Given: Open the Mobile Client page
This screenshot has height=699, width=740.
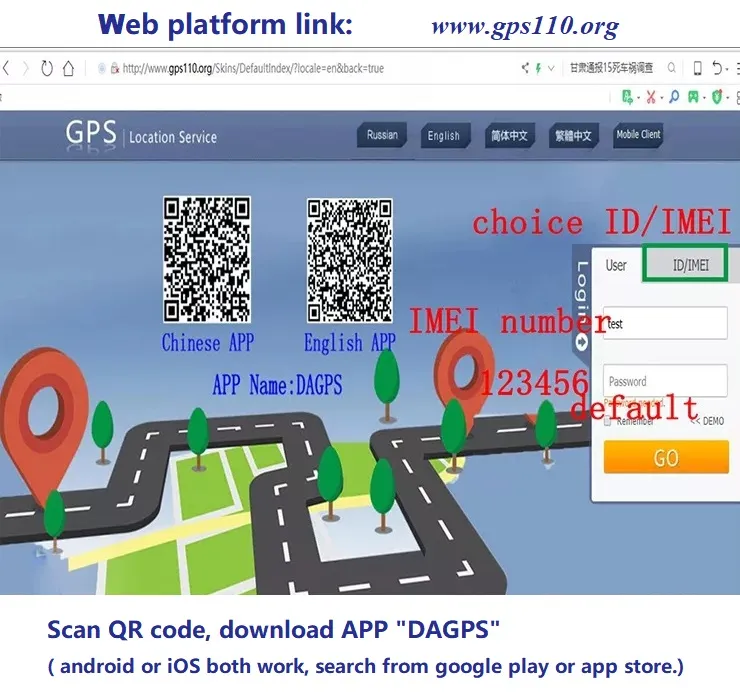Looking at the screenshot, I should tap(638, 135).
